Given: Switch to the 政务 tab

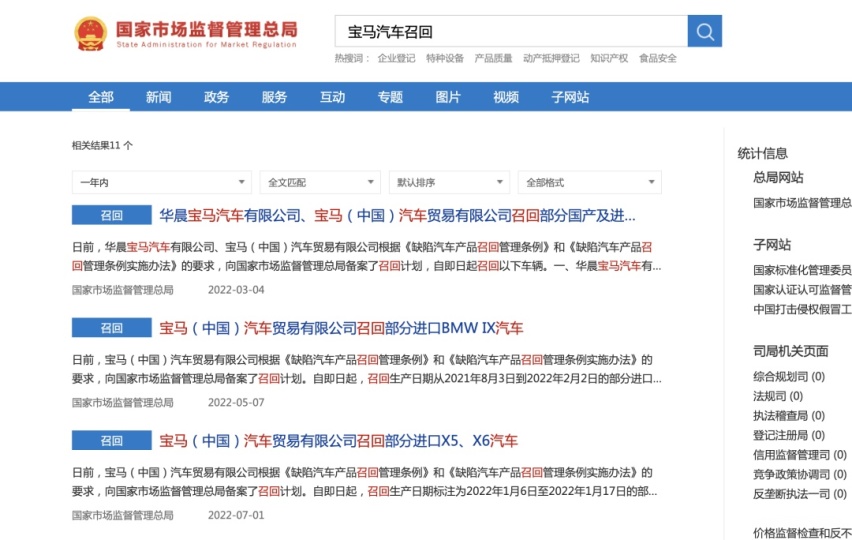Looking at the screenshot, I should coord(216,97).
